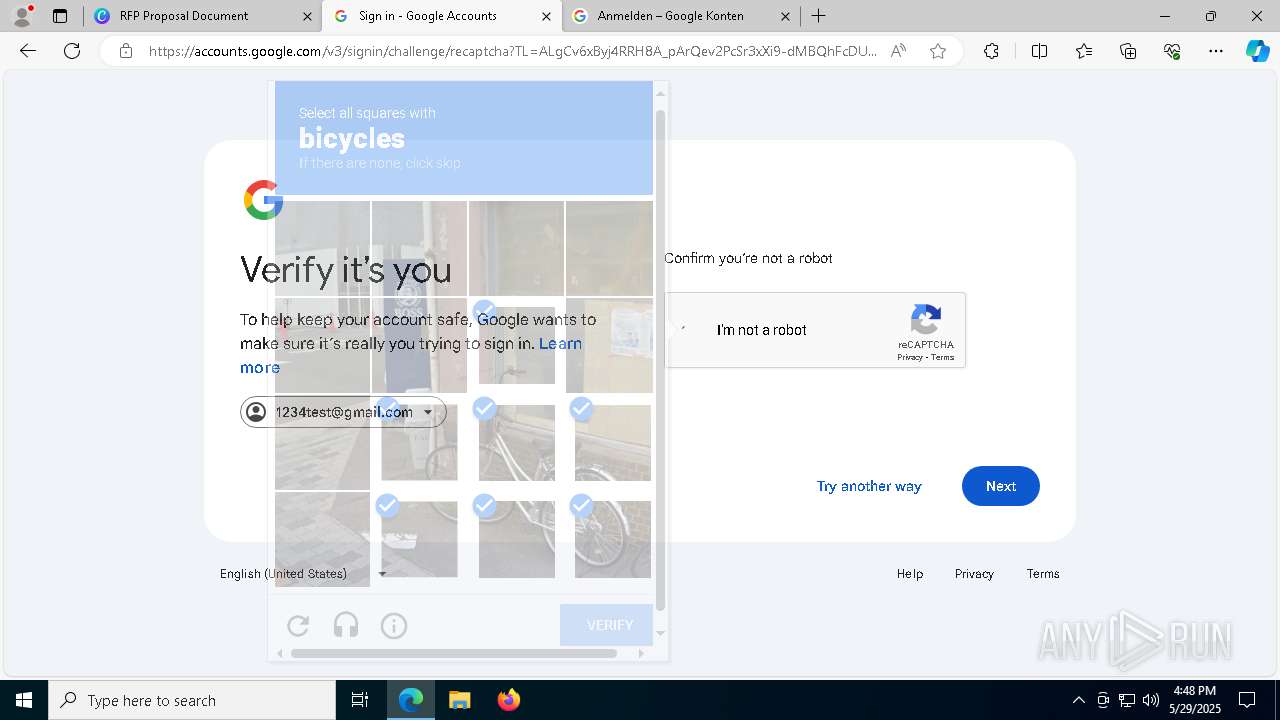
Task: Click the address bar URL
Action: point(513,51)
